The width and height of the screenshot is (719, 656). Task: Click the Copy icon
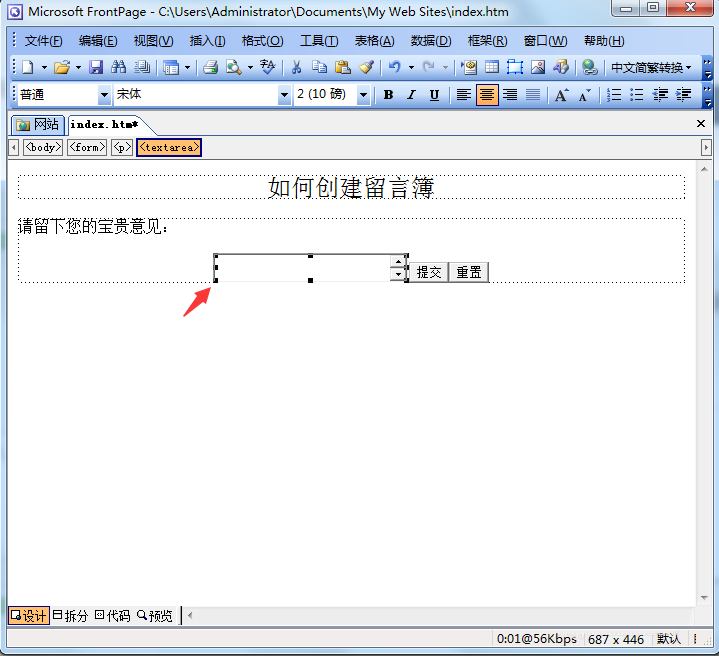pos(320,67)
